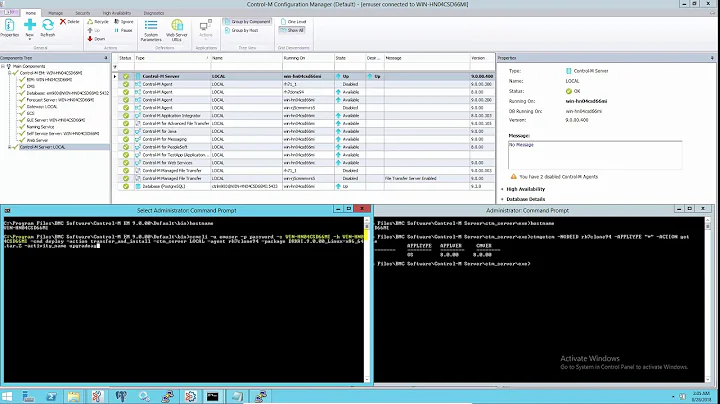Sort by the Running On column
720x404 pixels.
click(308, 58)
